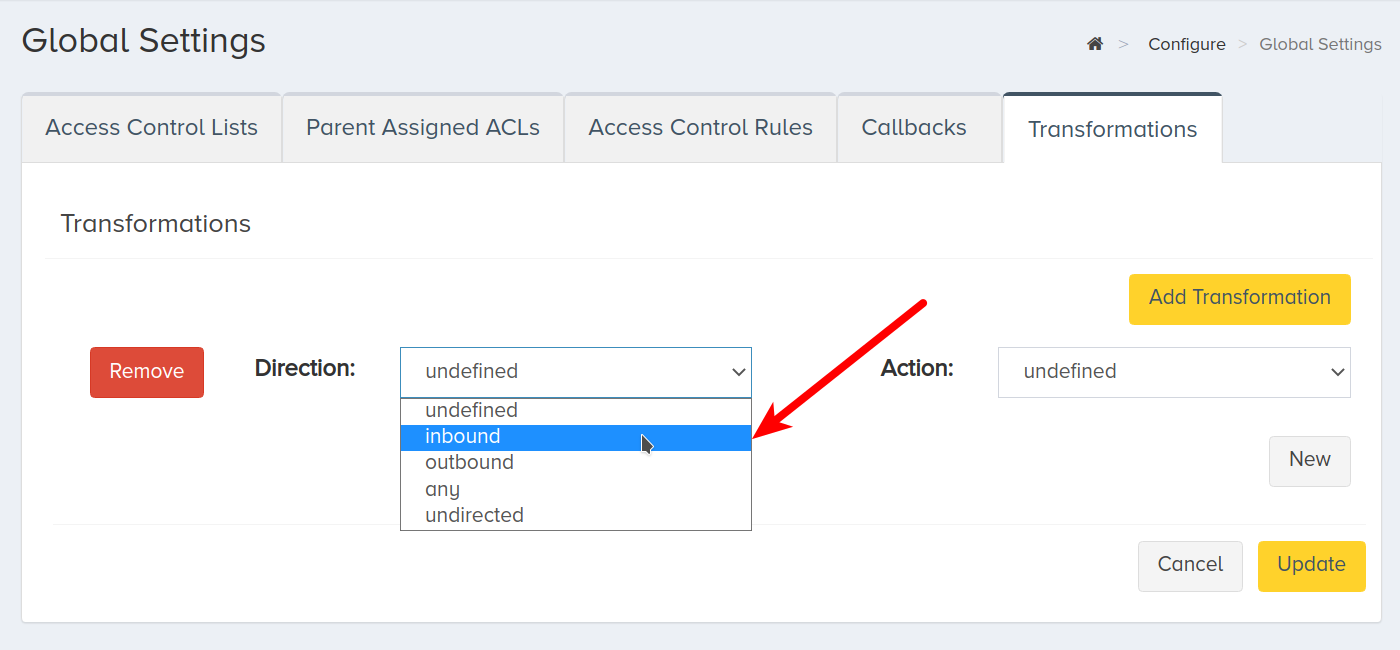Select inbound from Direction list

point(576,437)
